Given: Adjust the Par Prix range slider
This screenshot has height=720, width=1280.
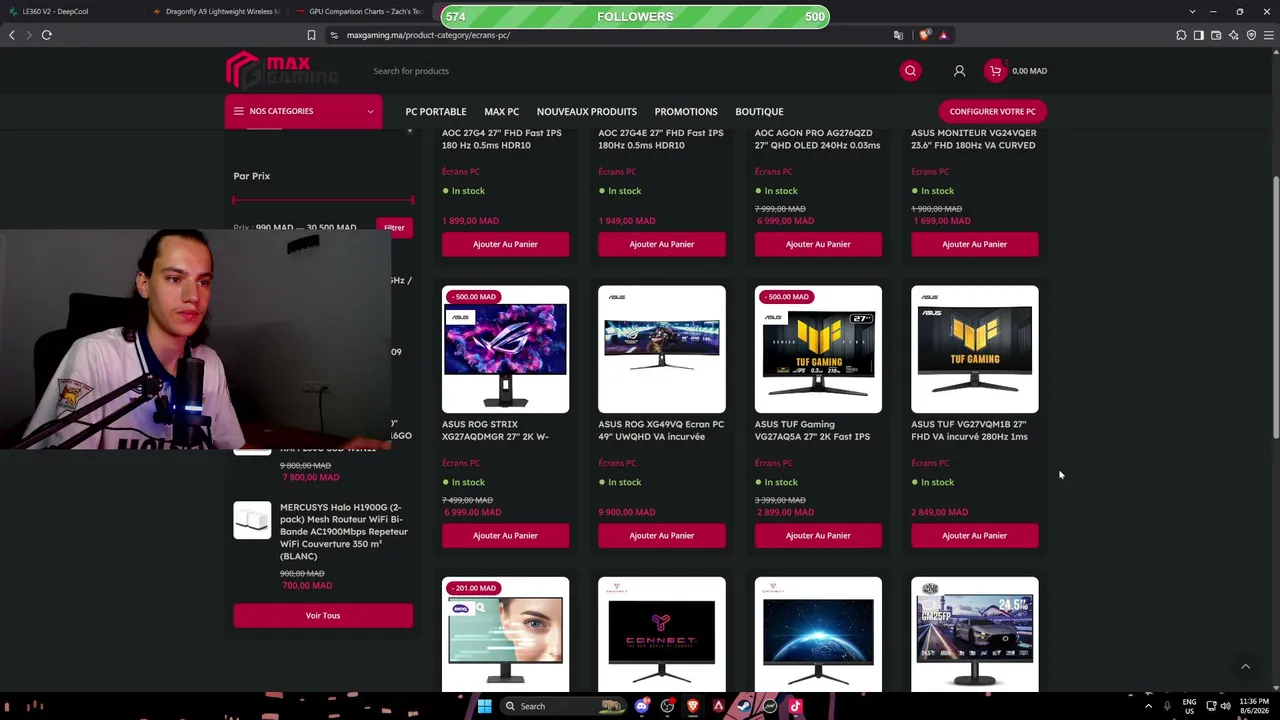Looking at the screenshot, I should (x=323, y=200).
